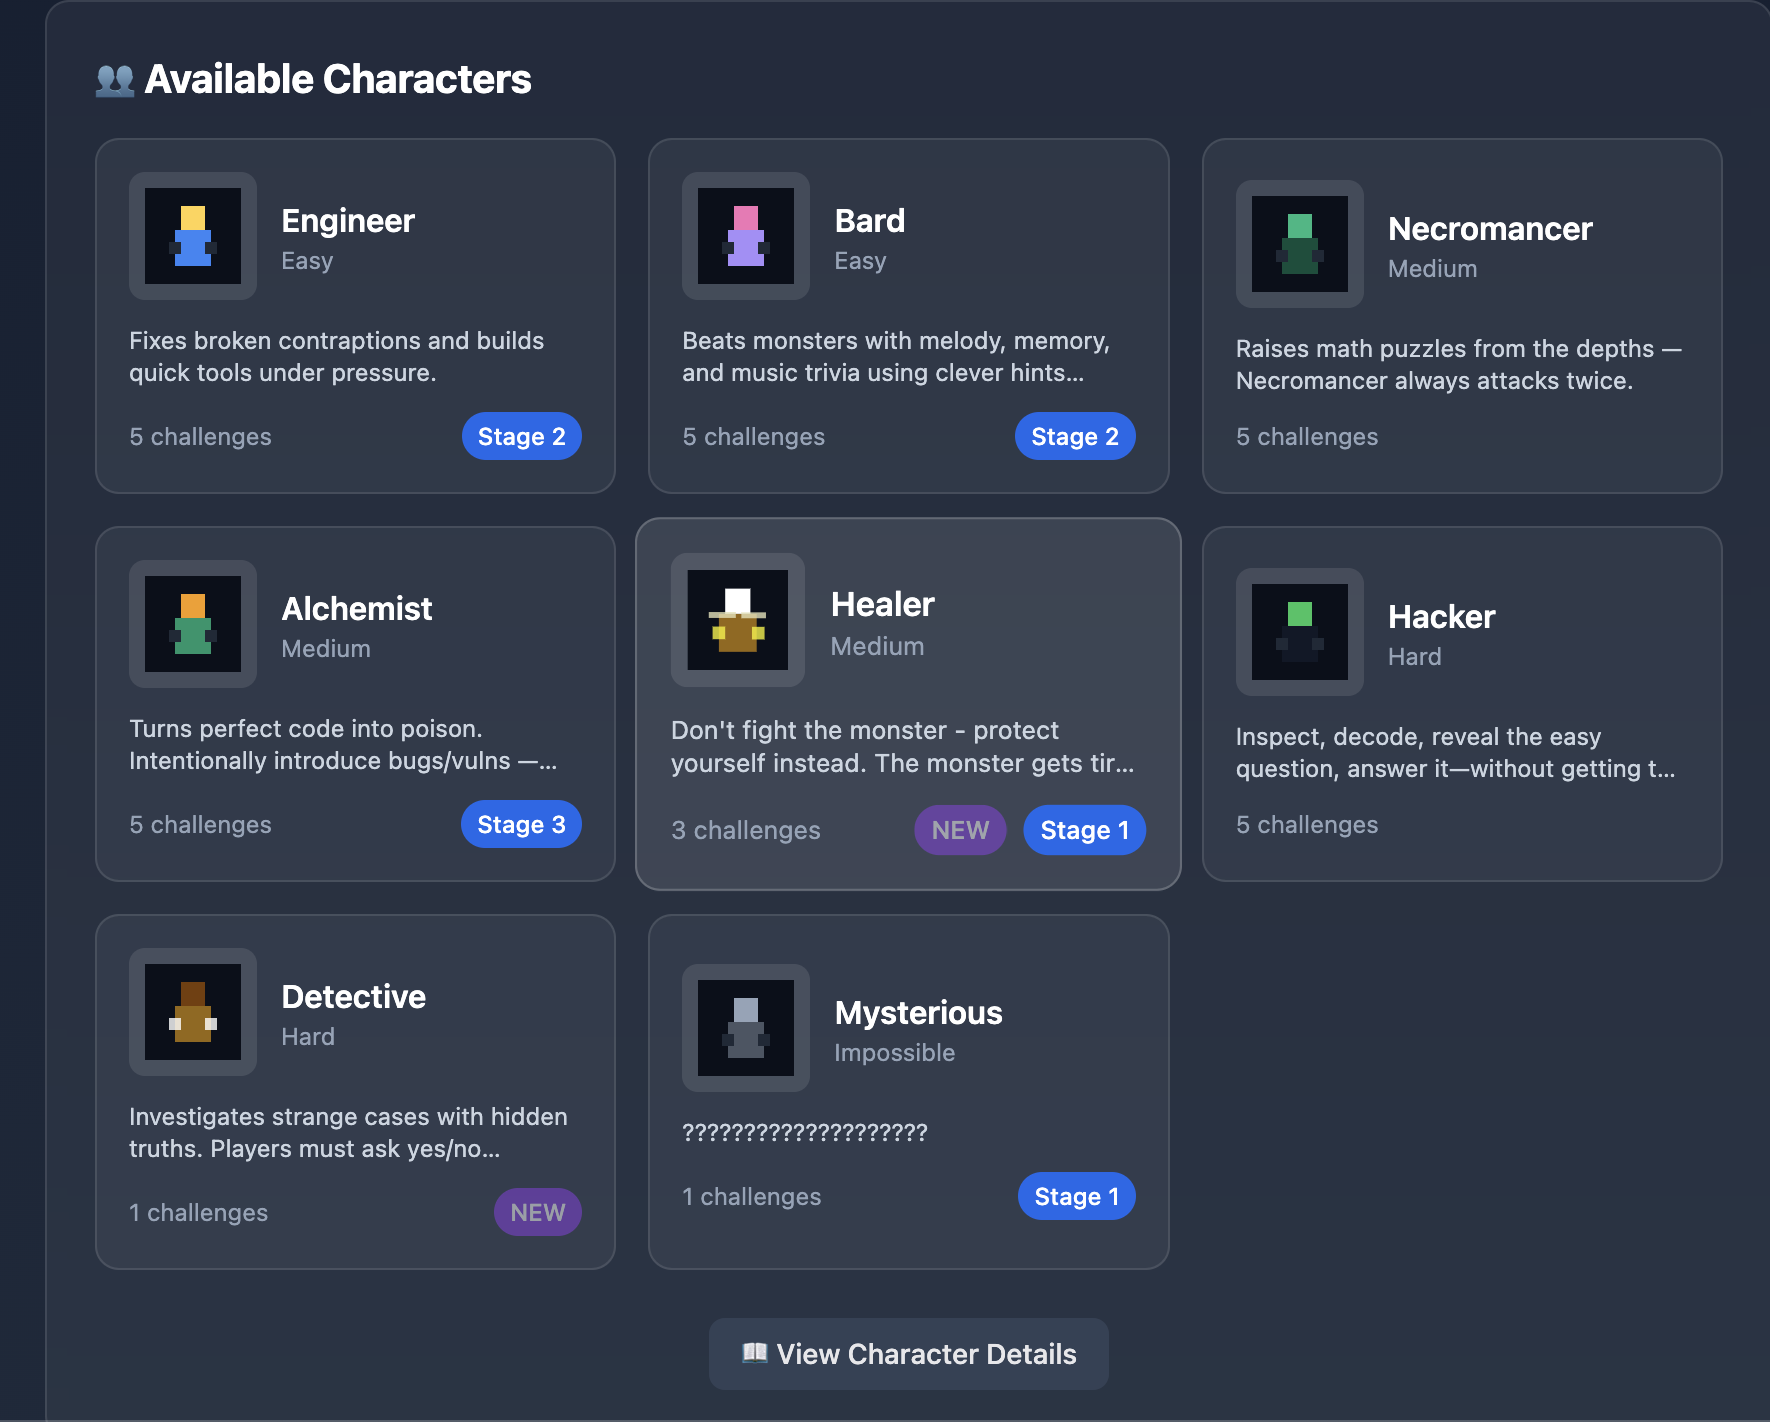Select the Detective avatar icon
Screen dimensions: 1770x1422
193,1012
